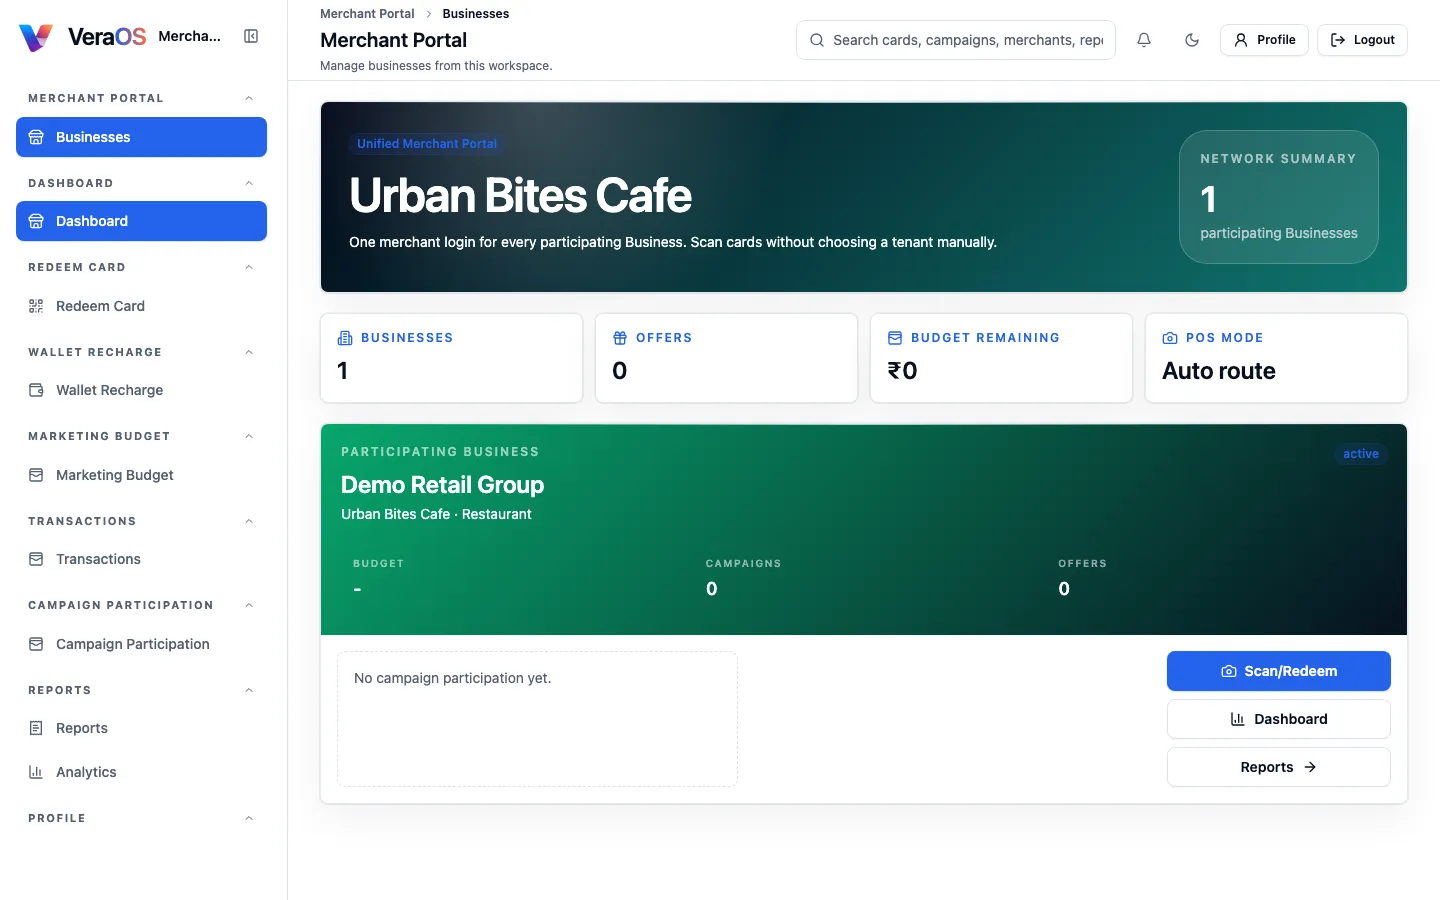Click the search magnifier icon

817,40
